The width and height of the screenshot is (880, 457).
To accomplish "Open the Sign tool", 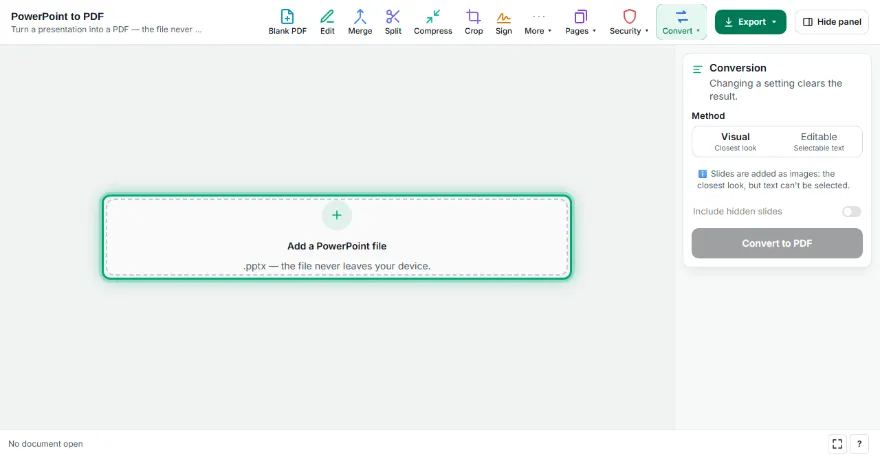I will (503, 22).
